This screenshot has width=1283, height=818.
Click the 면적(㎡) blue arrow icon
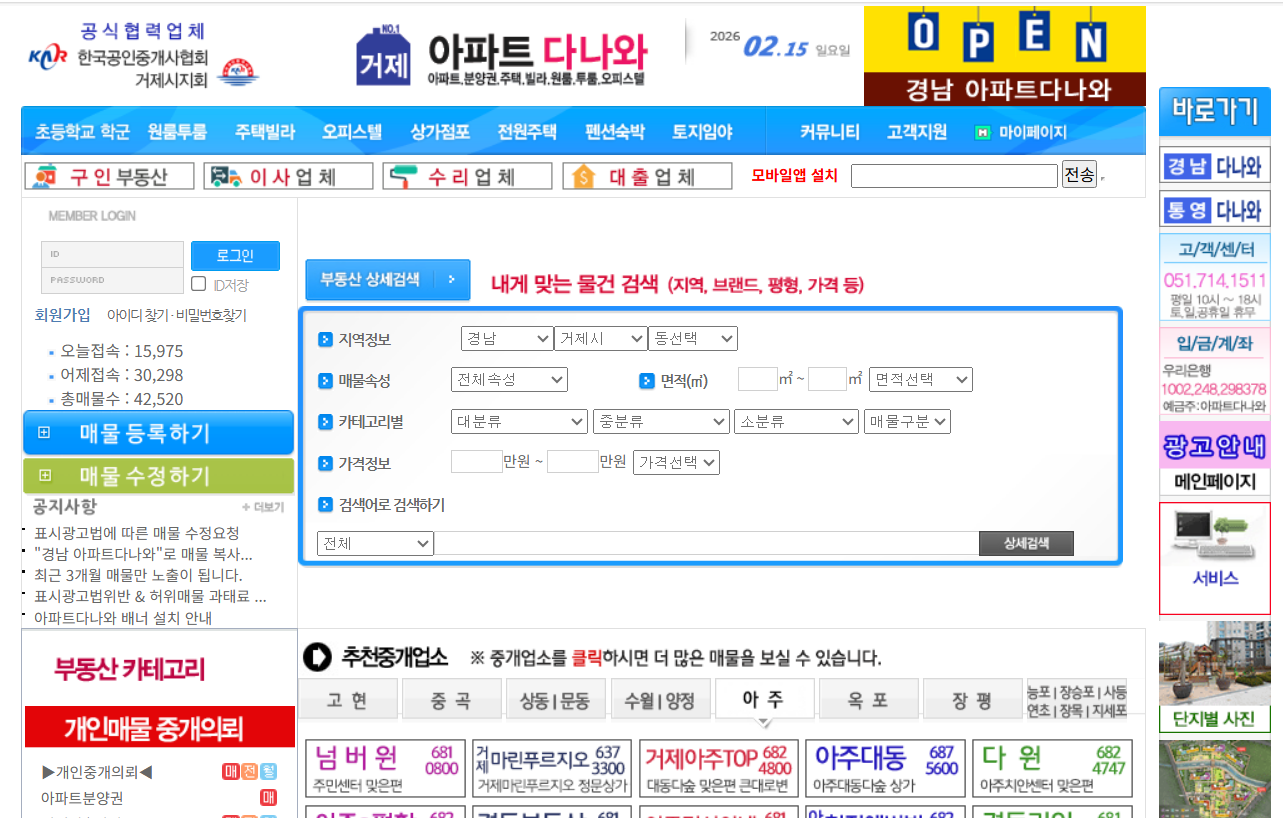[x=646, y=380]
